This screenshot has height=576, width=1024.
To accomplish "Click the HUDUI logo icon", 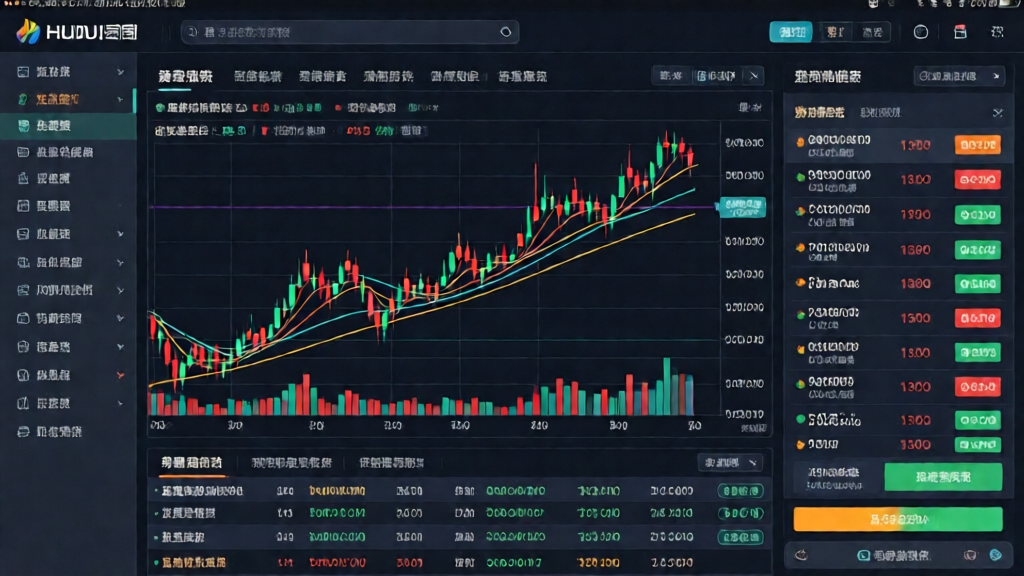I will (x=28, y=31).
